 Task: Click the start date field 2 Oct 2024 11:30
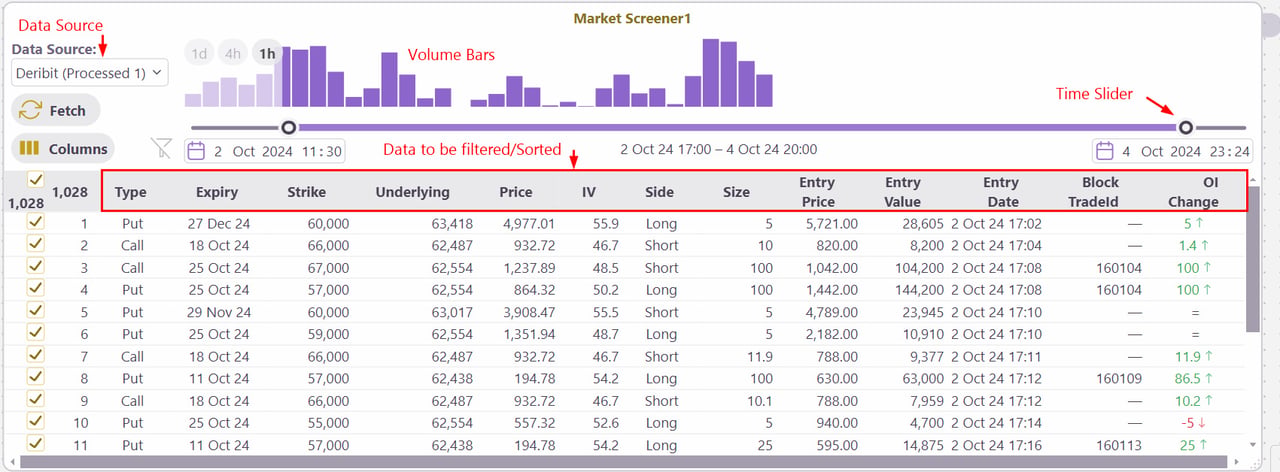click(266, 151)
